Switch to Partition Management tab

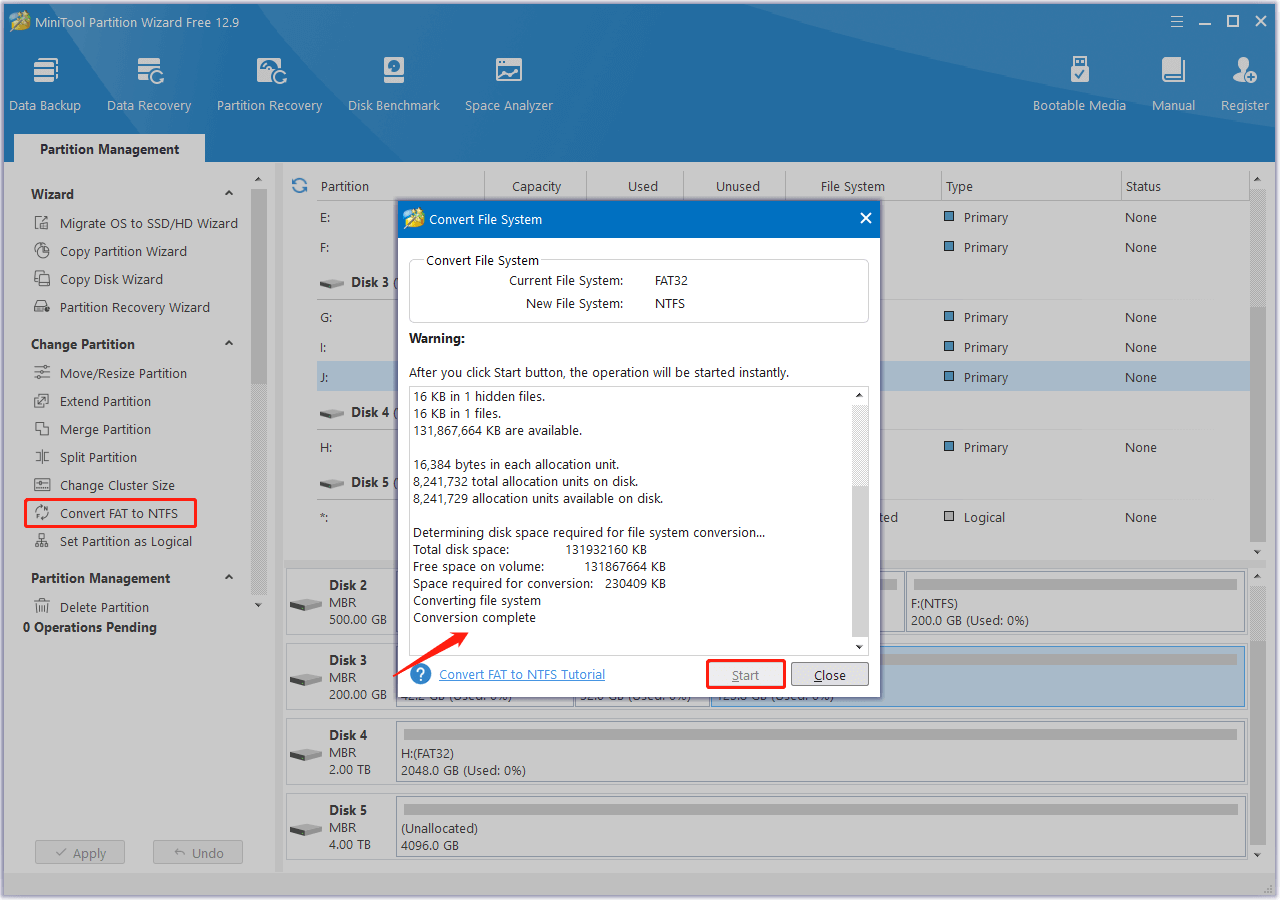[x=110, y=149]
